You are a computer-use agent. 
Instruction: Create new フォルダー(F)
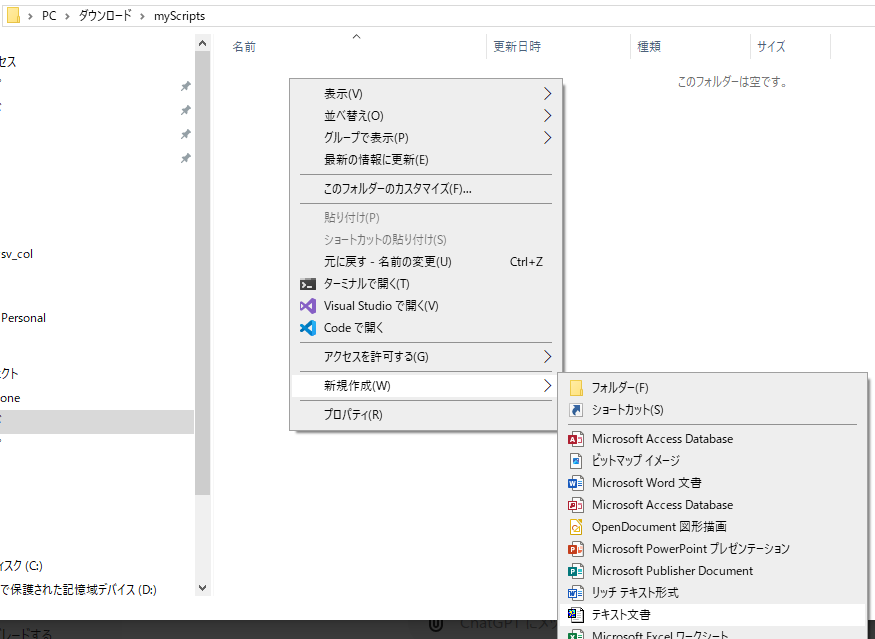point(713,387)
